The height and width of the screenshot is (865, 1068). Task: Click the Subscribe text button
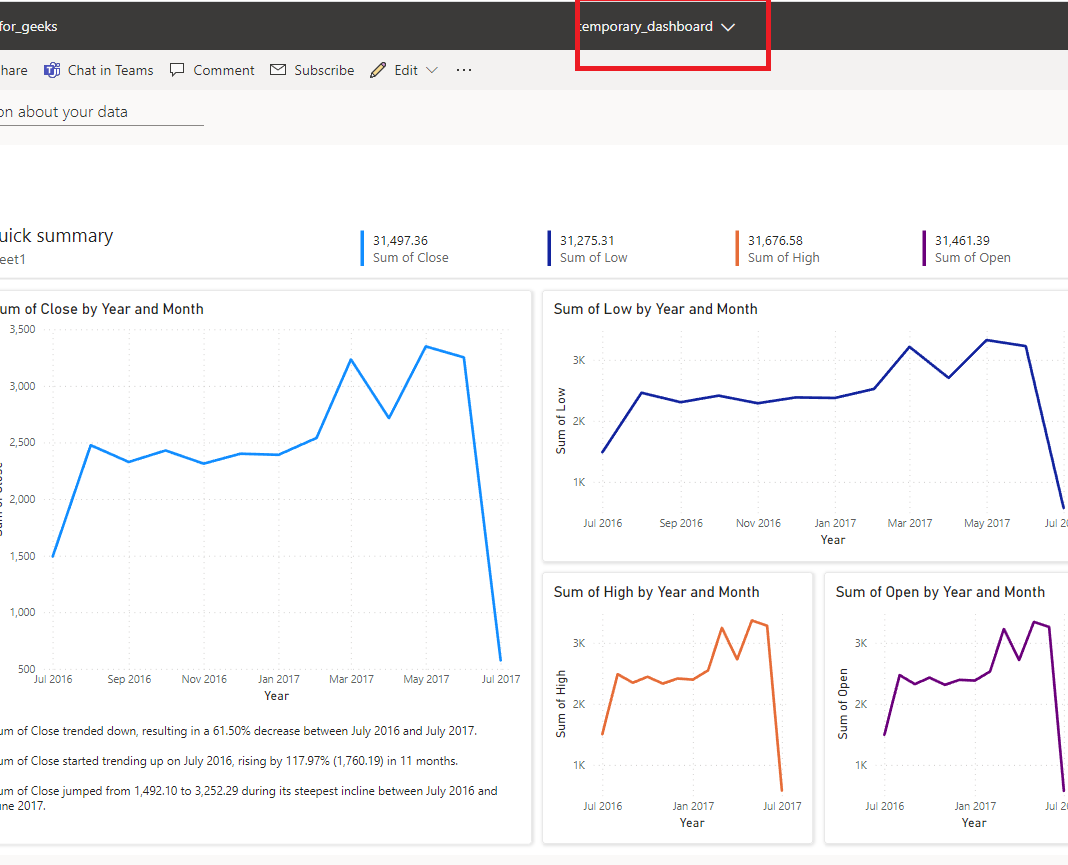click(x=324, y=70)
